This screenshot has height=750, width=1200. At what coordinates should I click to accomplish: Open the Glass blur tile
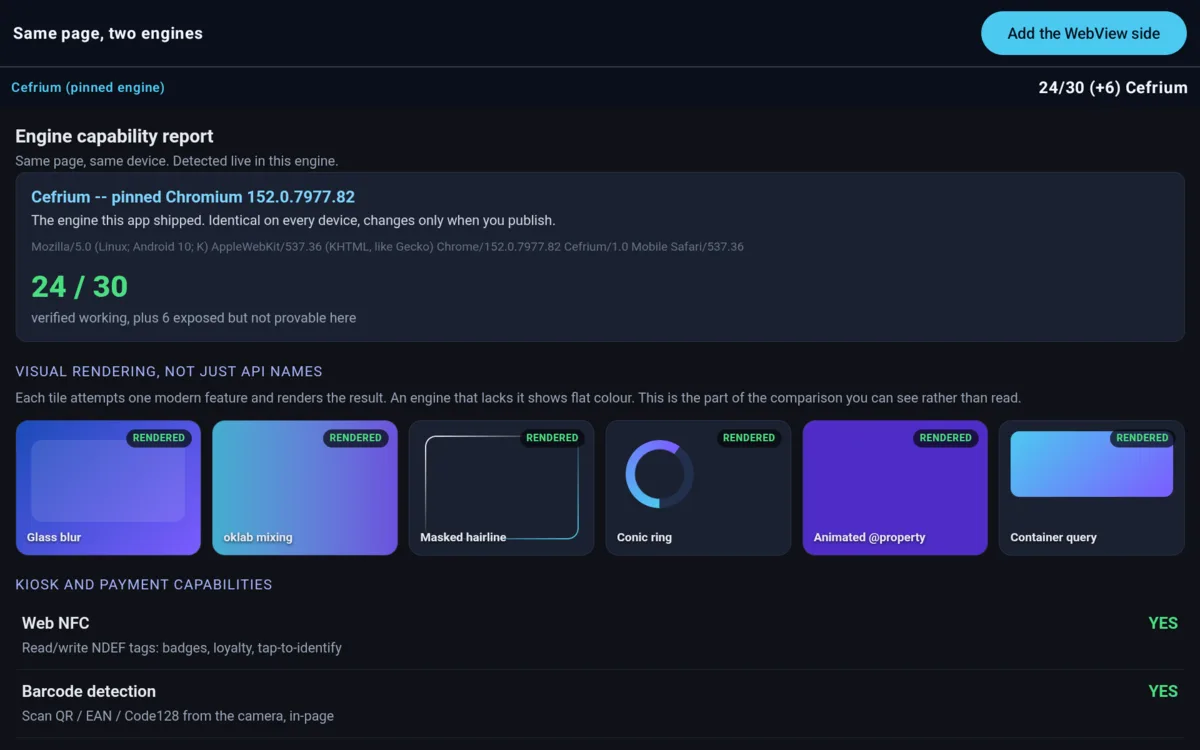(108, 487)
